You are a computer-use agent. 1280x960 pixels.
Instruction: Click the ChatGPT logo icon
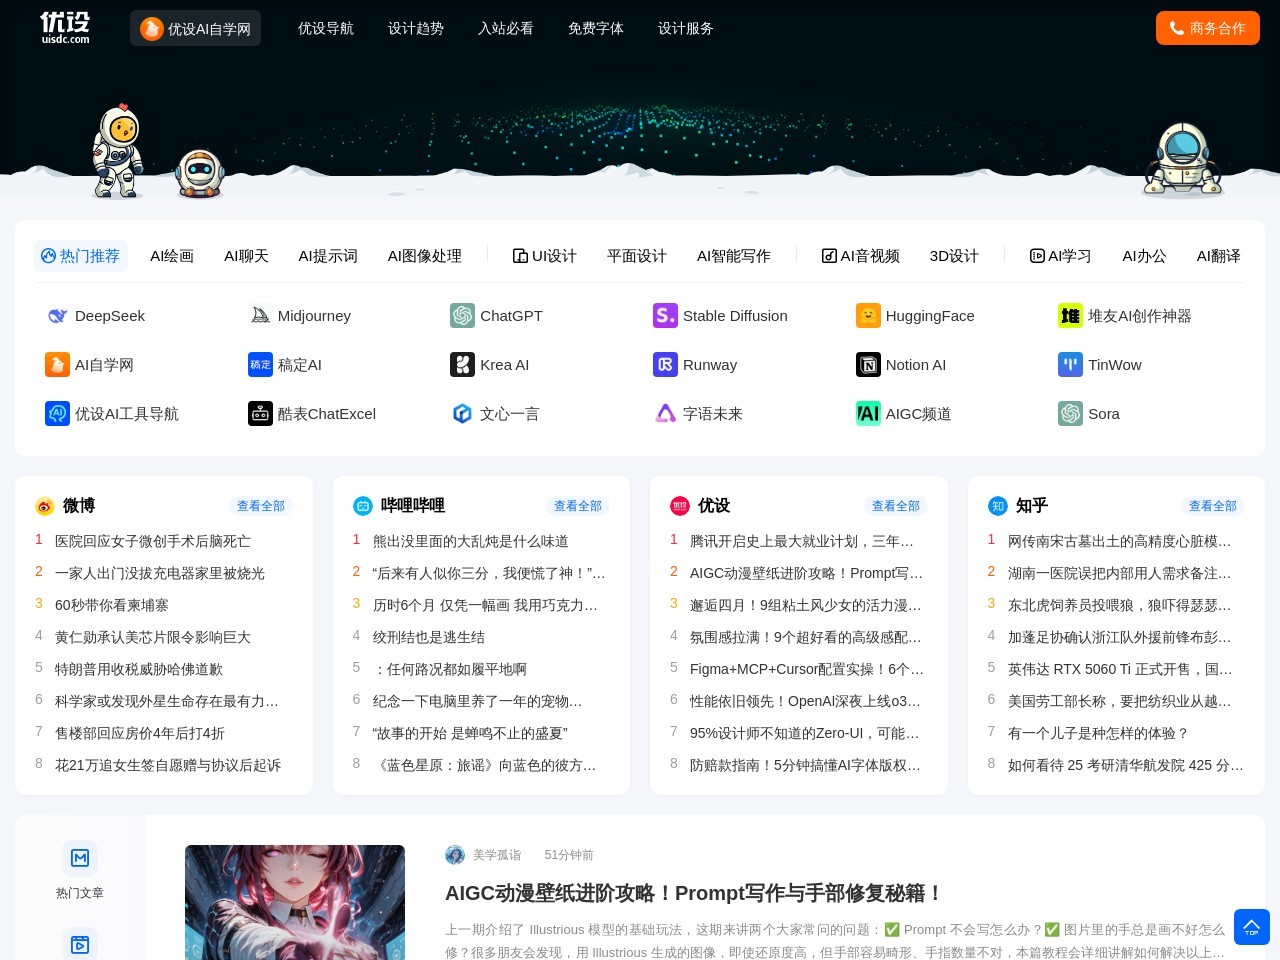point(462,316)
